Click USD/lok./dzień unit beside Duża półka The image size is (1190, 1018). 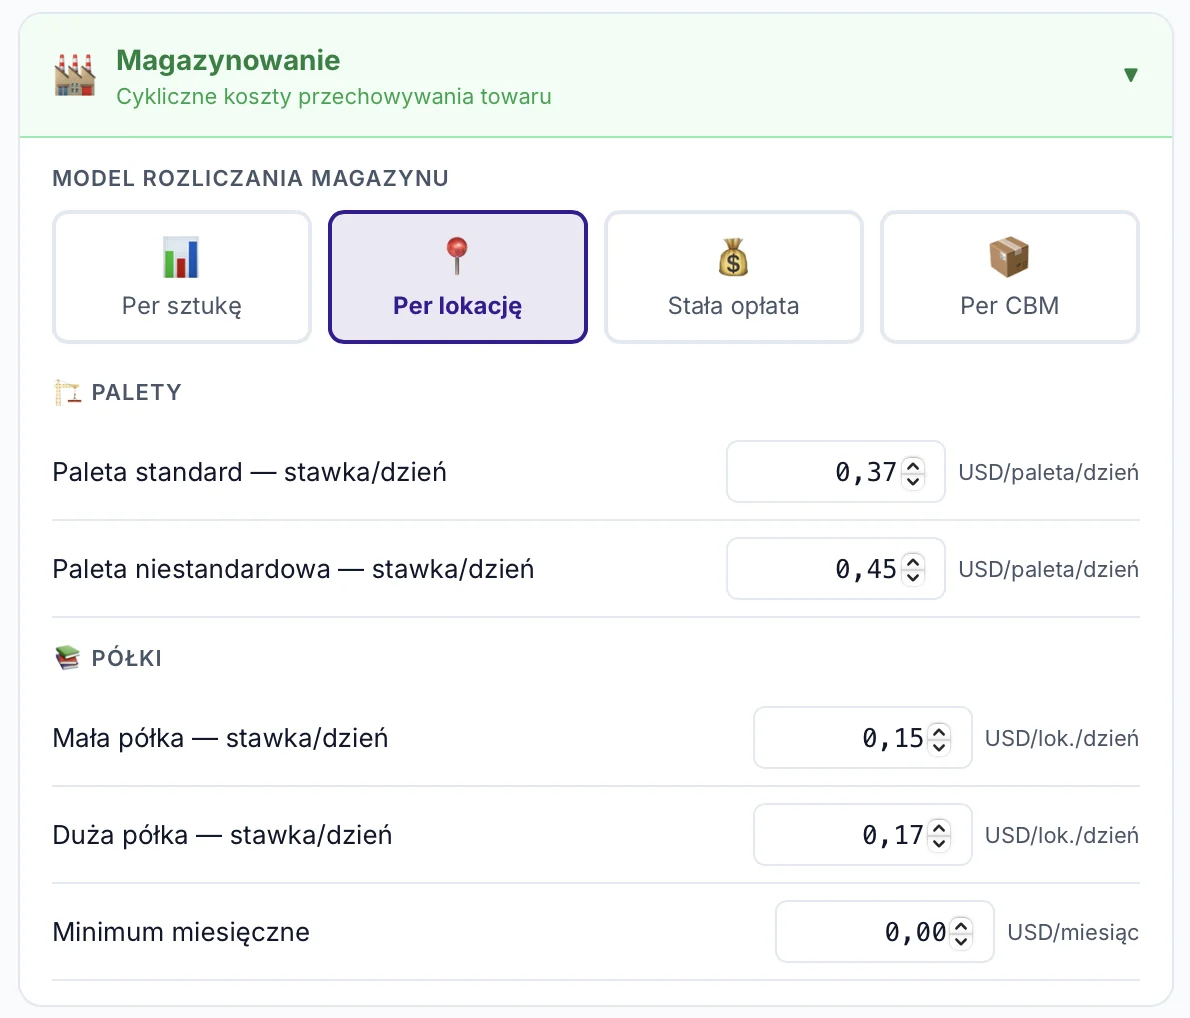pos(1062,835)
